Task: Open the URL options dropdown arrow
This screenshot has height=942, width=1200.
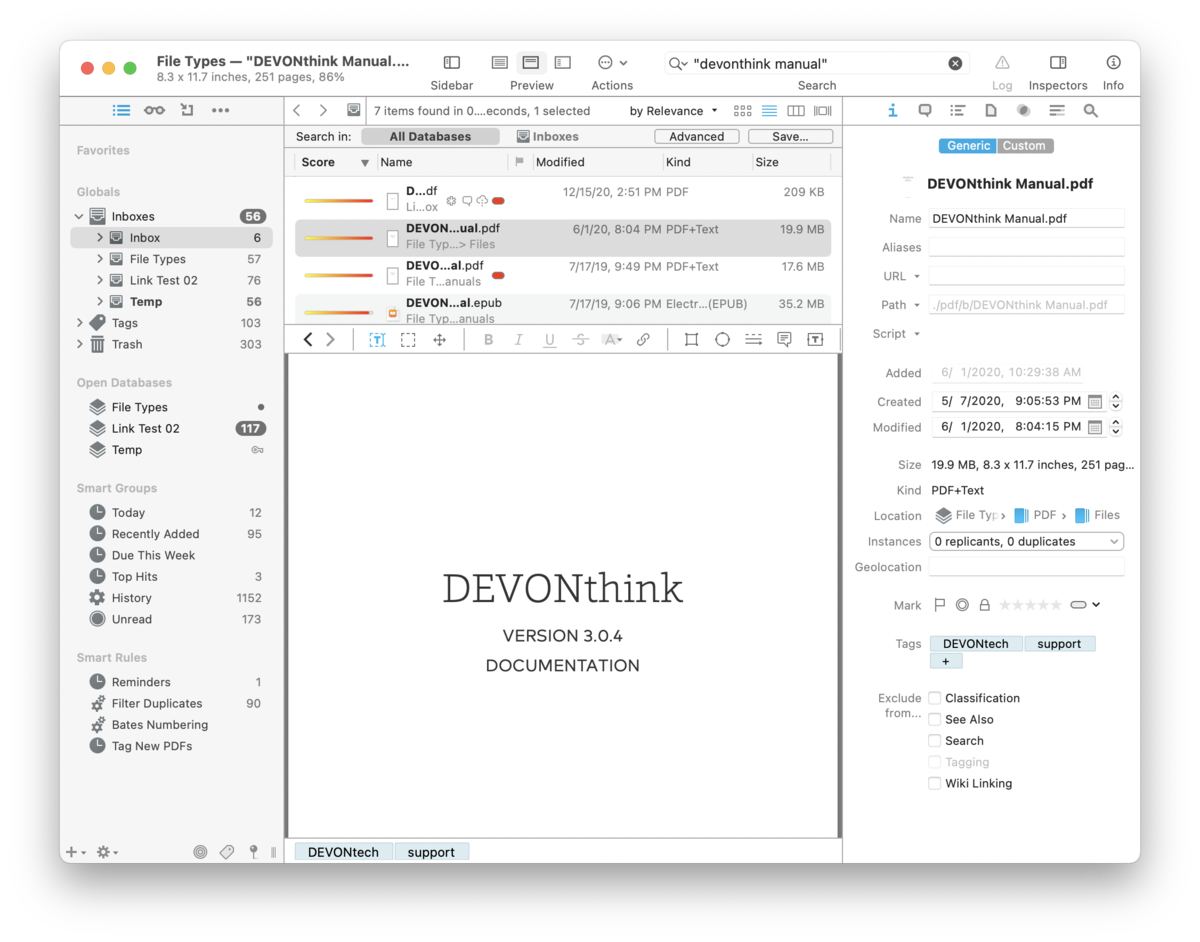Action: point(917,276)
